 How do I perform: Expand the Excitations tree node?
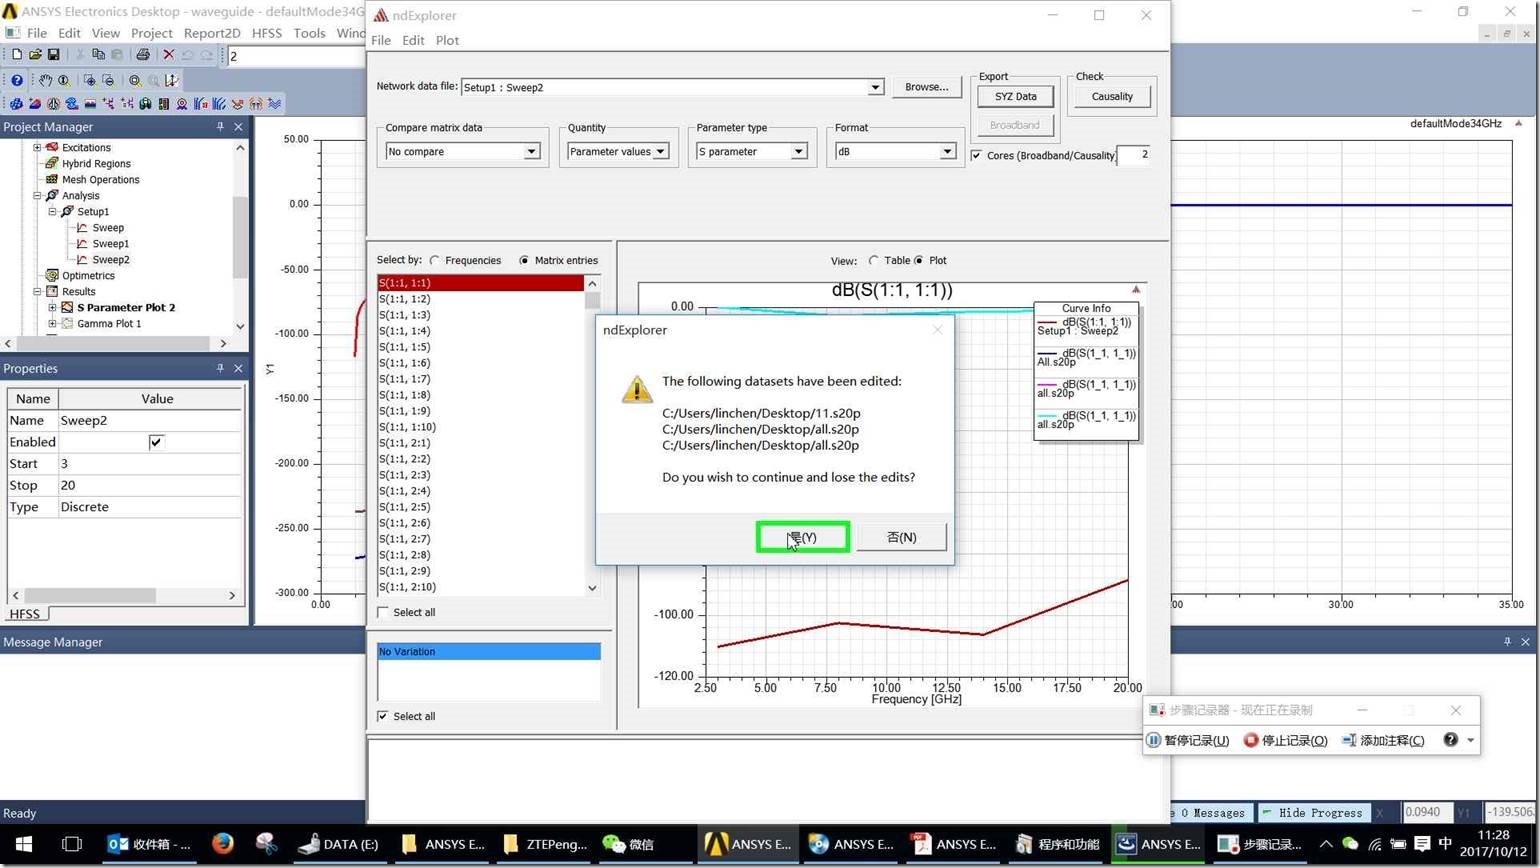pos(37,147)
